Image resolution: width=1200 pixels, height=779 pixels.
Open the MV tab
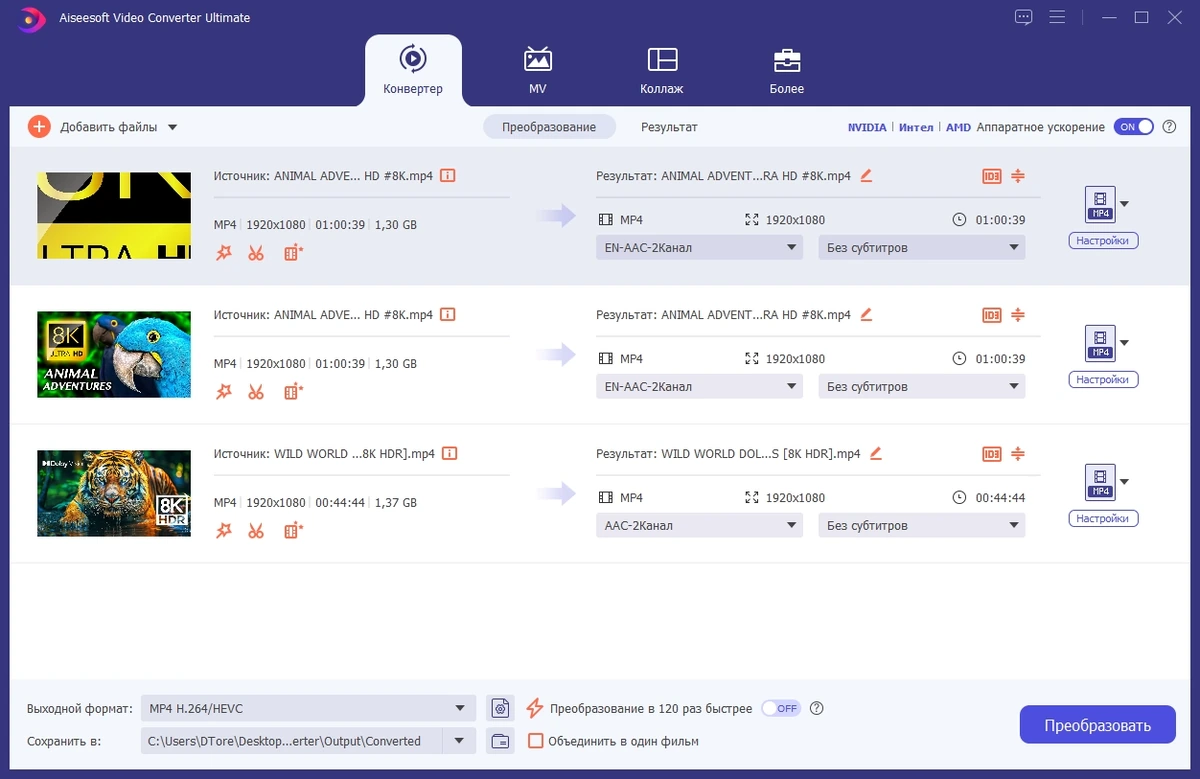(x=538, y=71)
